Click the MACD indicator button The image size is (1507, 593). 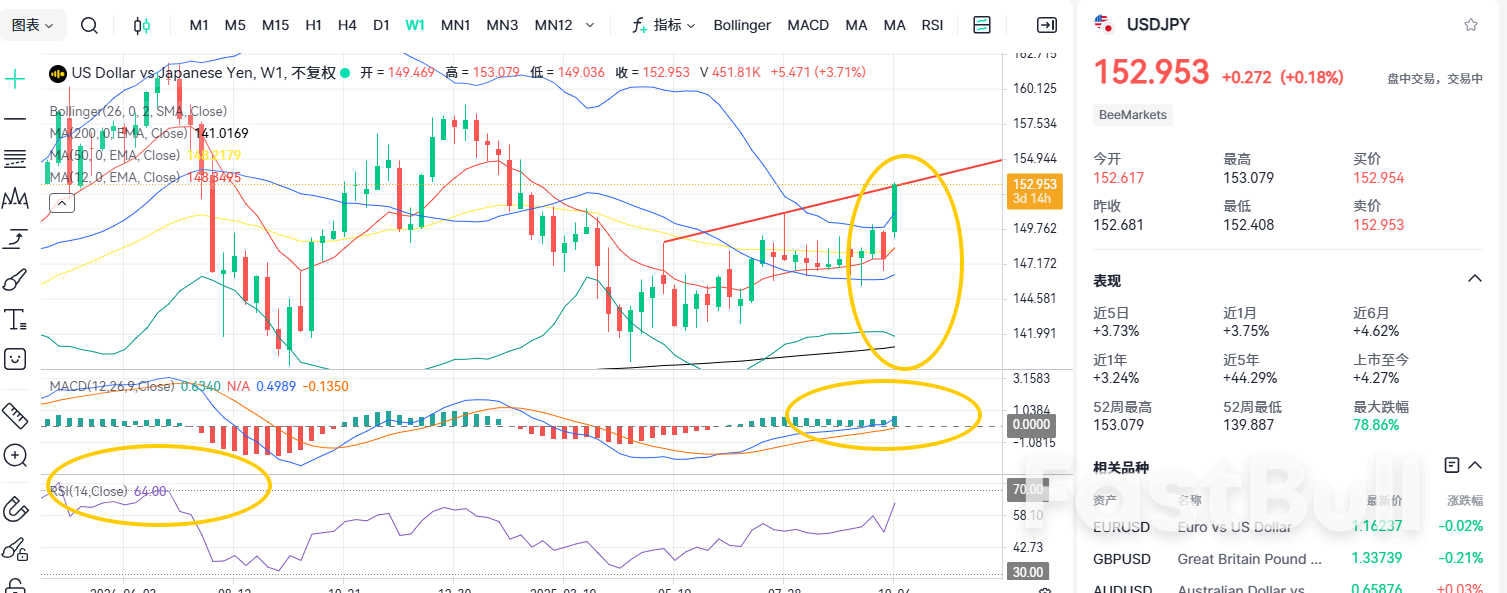tap(808, 25)
